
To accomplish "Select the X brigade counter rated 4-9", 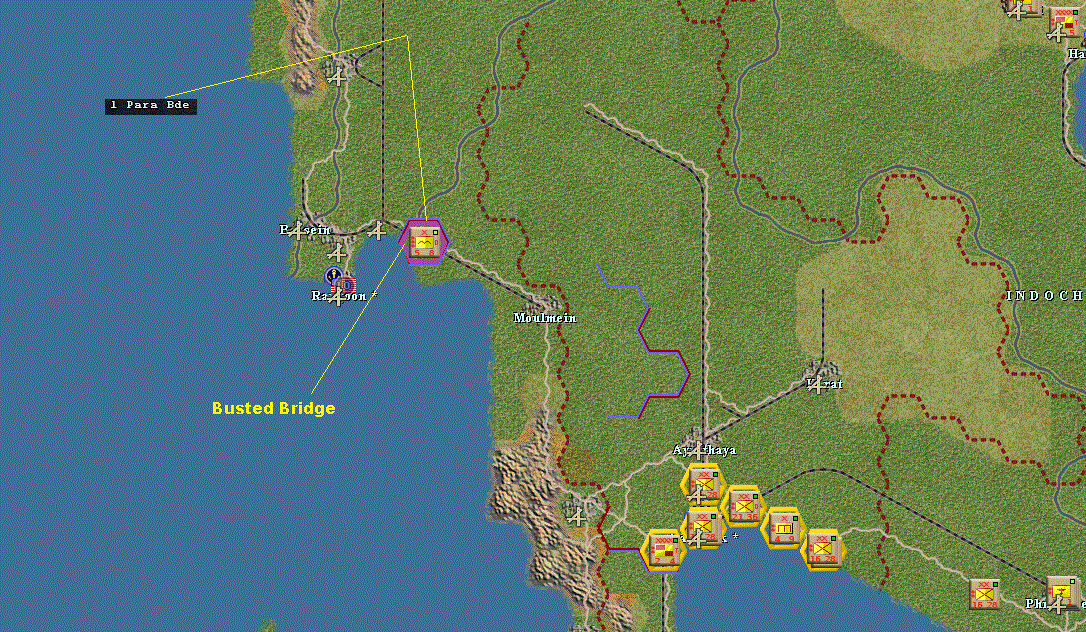I will coord(783,527).
